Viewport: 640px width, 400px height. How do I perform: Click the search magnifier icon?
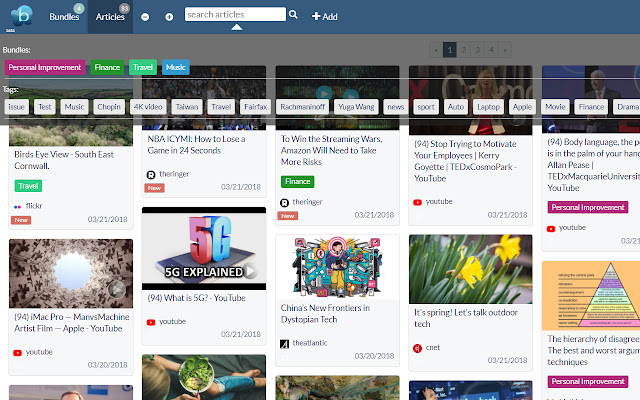pyautogui.click(x=293, y=16)
